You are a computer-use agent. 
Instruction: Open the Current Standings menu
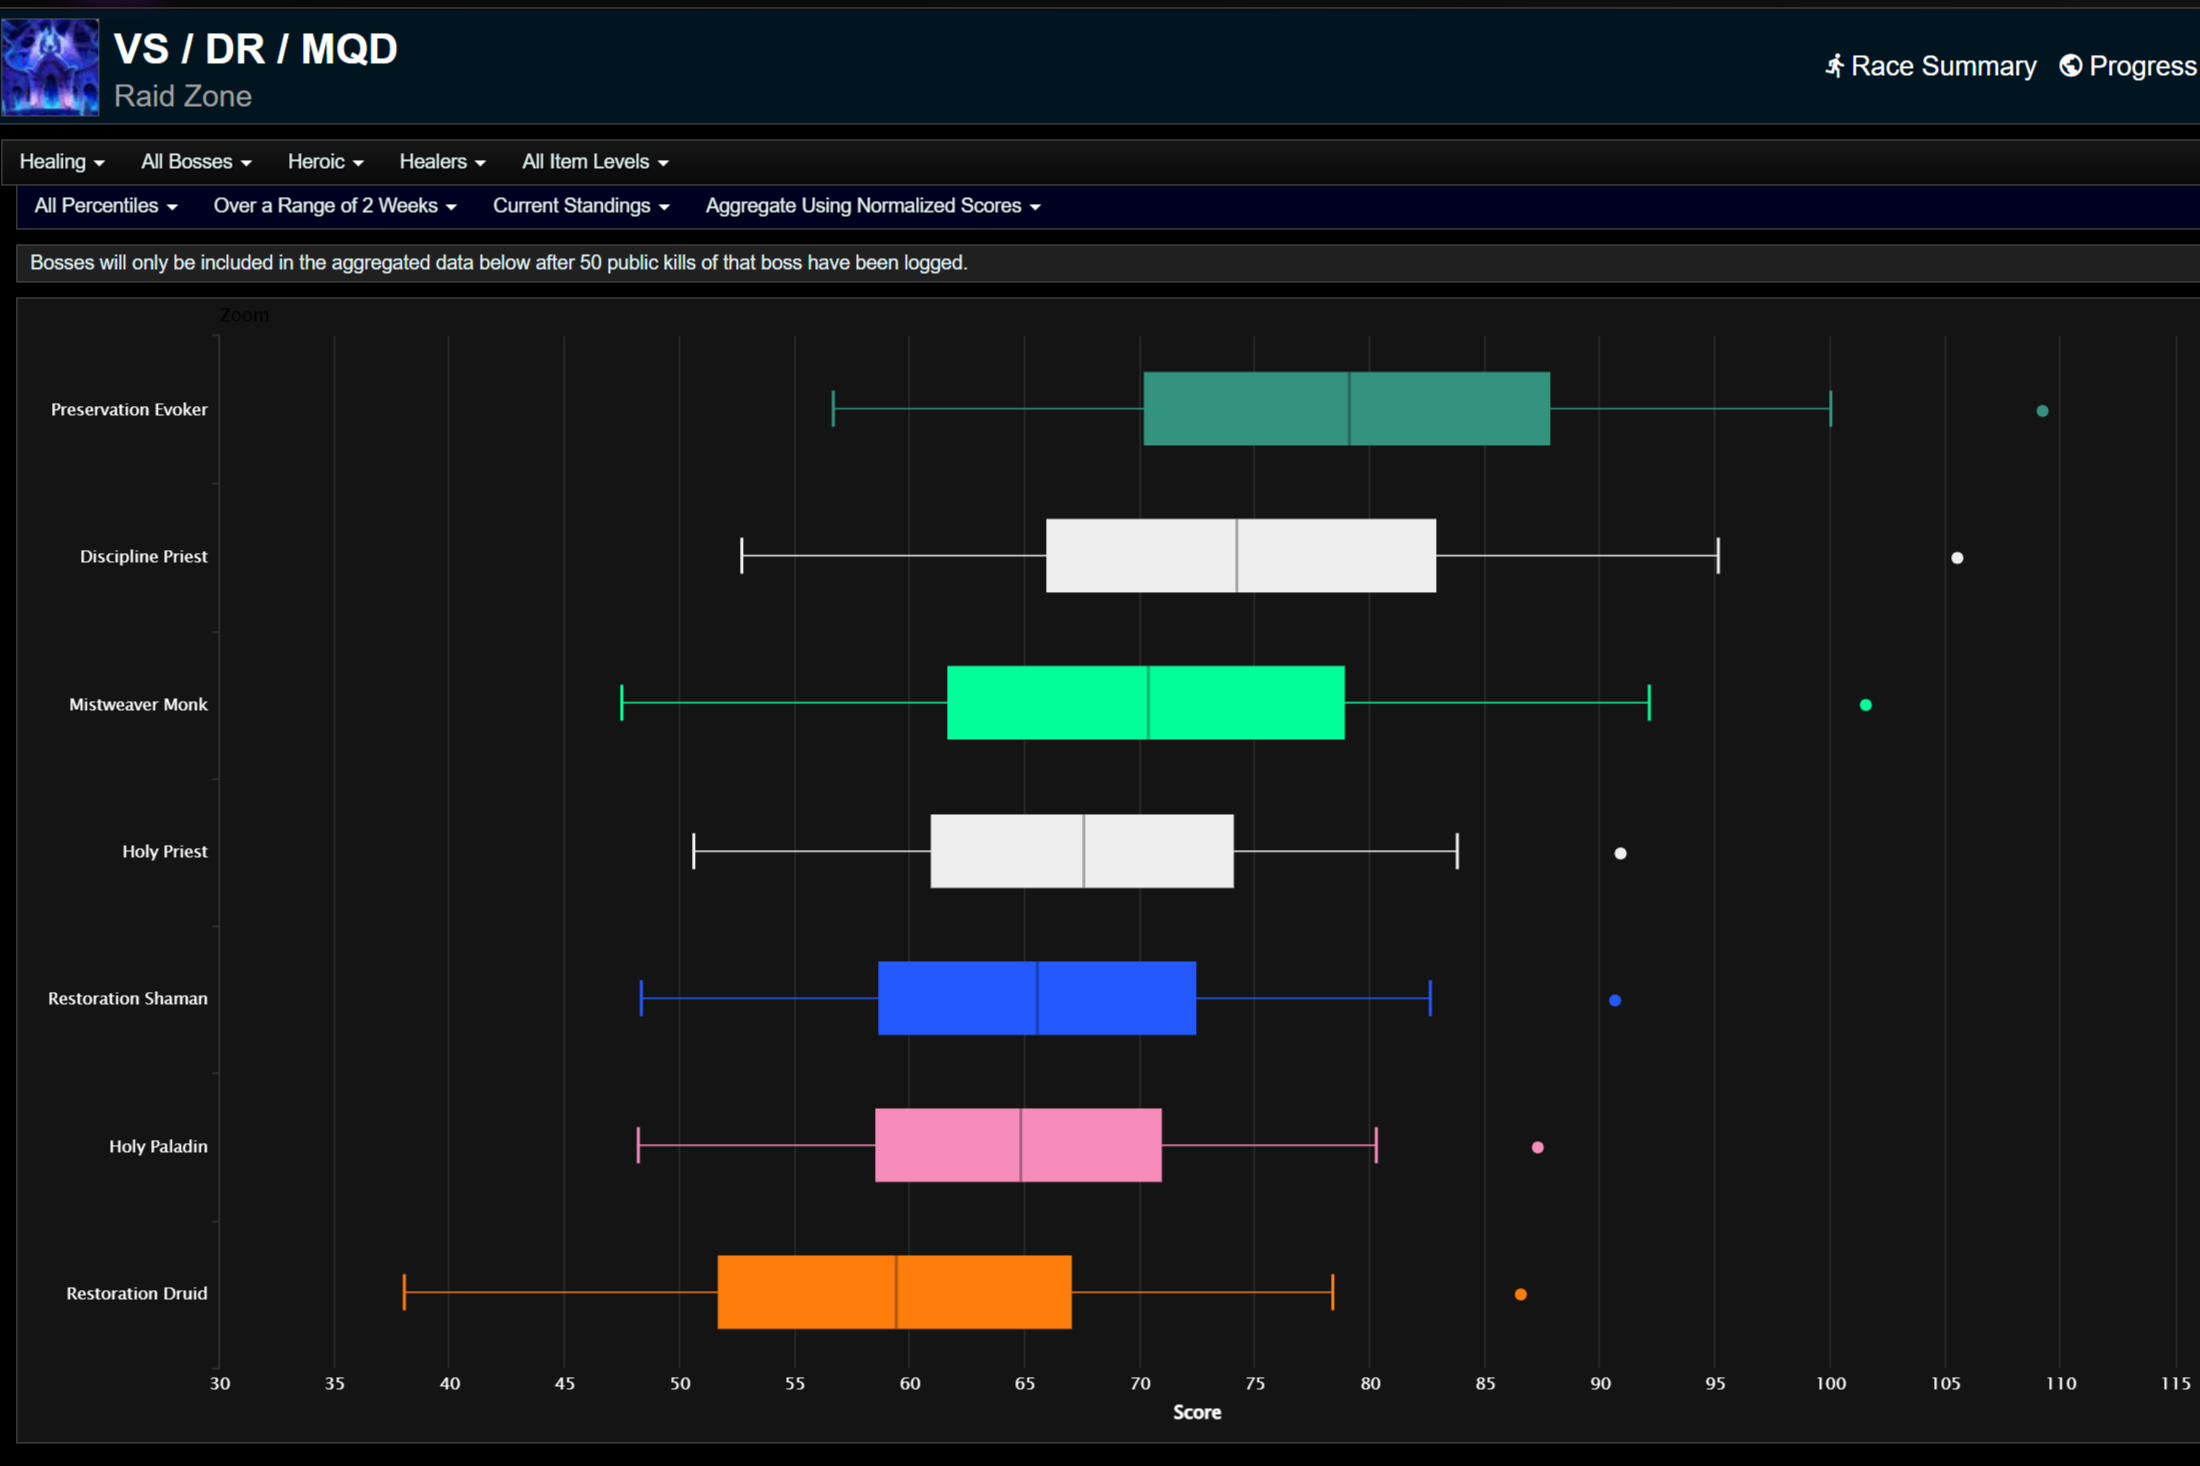tap(580, 206)
